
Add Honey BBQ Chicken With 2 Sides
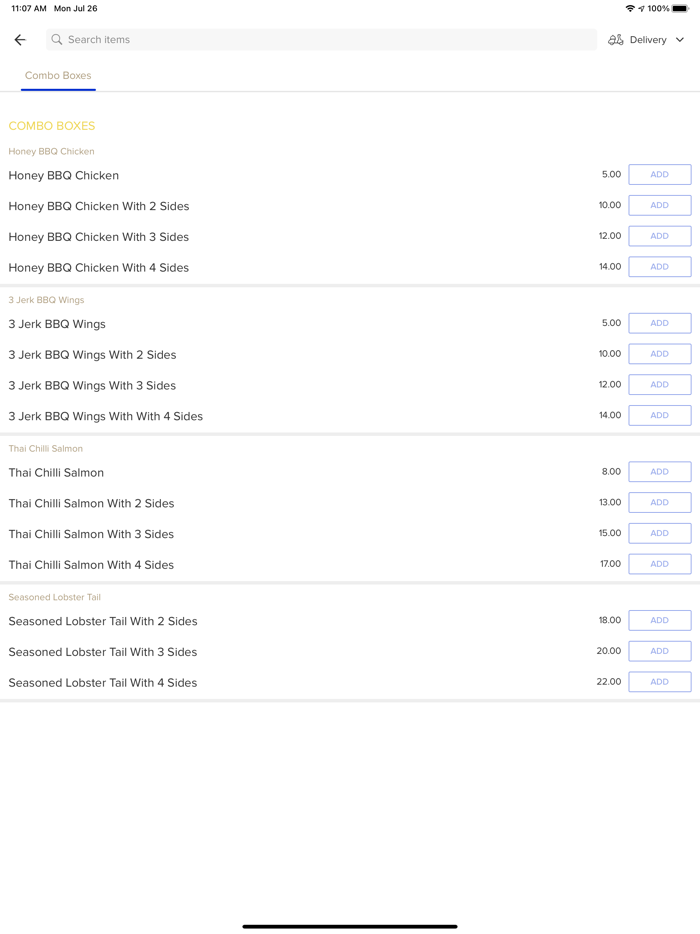(x=659, y=205)
